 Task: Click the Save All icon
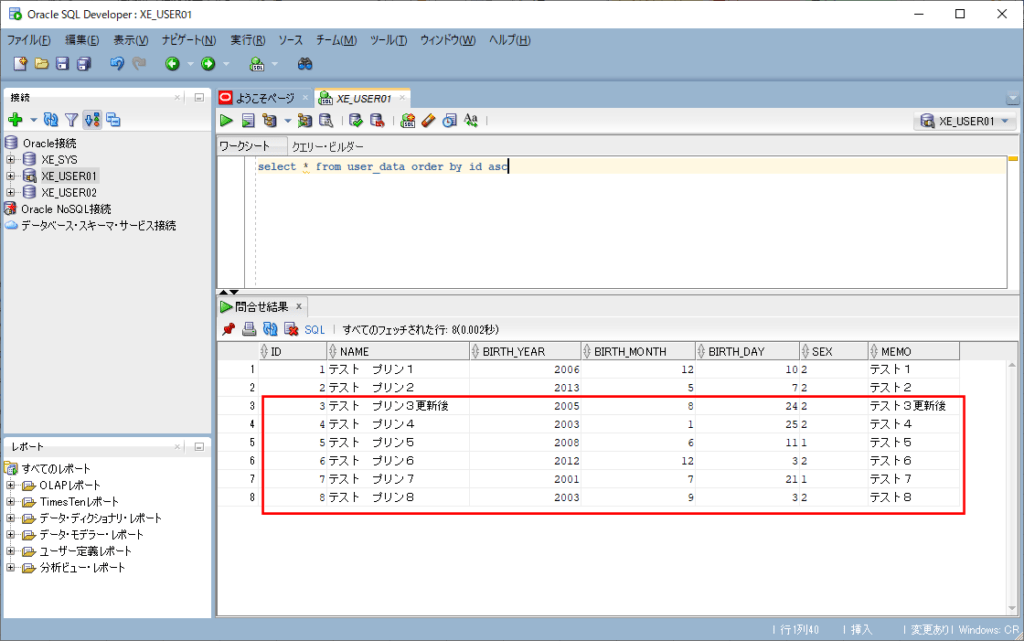[84, 64]
